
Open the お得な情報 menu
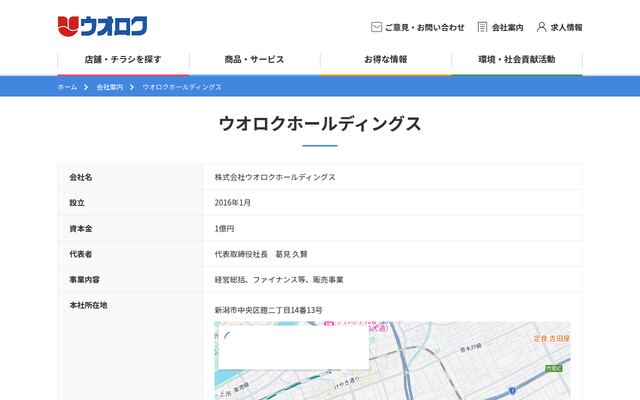pos(386,60)
